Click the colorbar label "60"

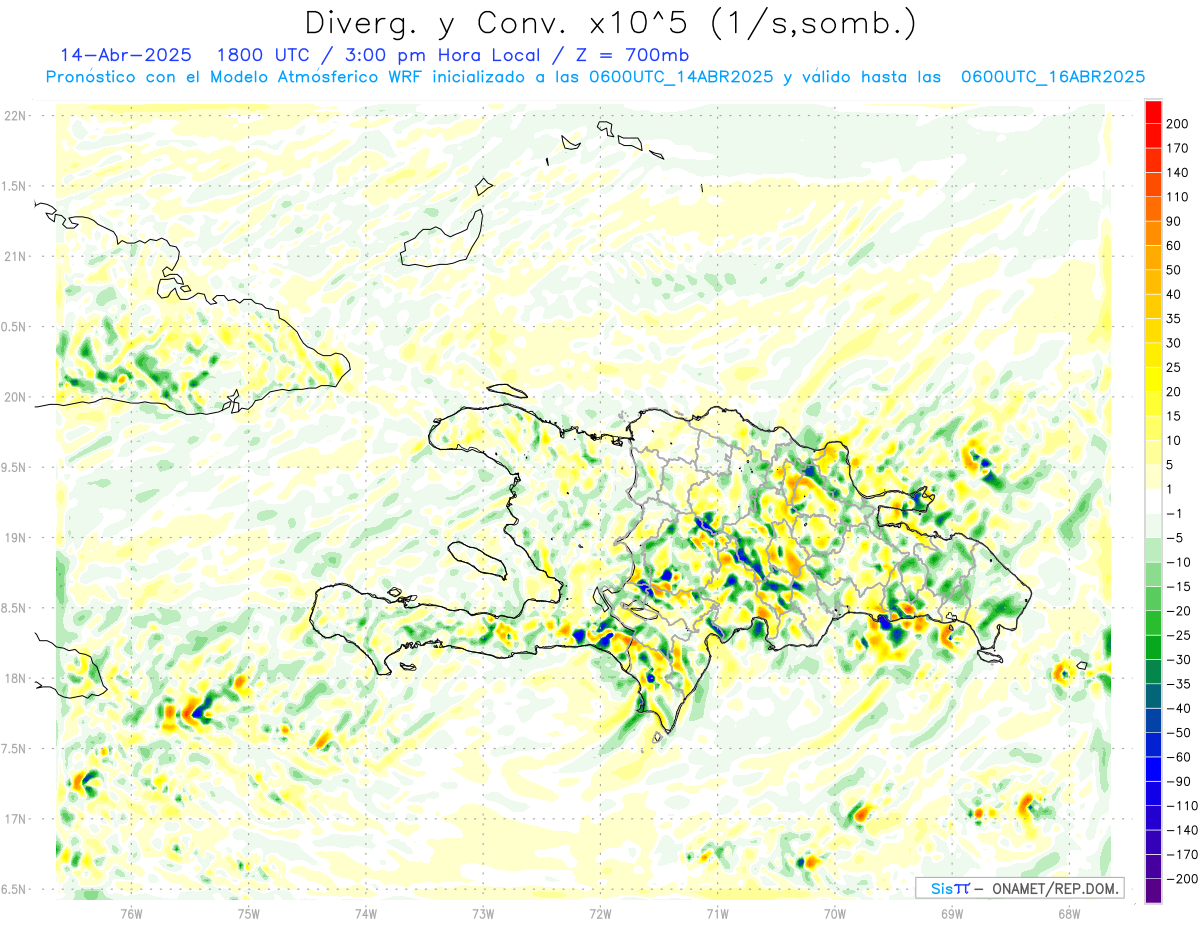pyautogui.click(x=1176, y=246)
